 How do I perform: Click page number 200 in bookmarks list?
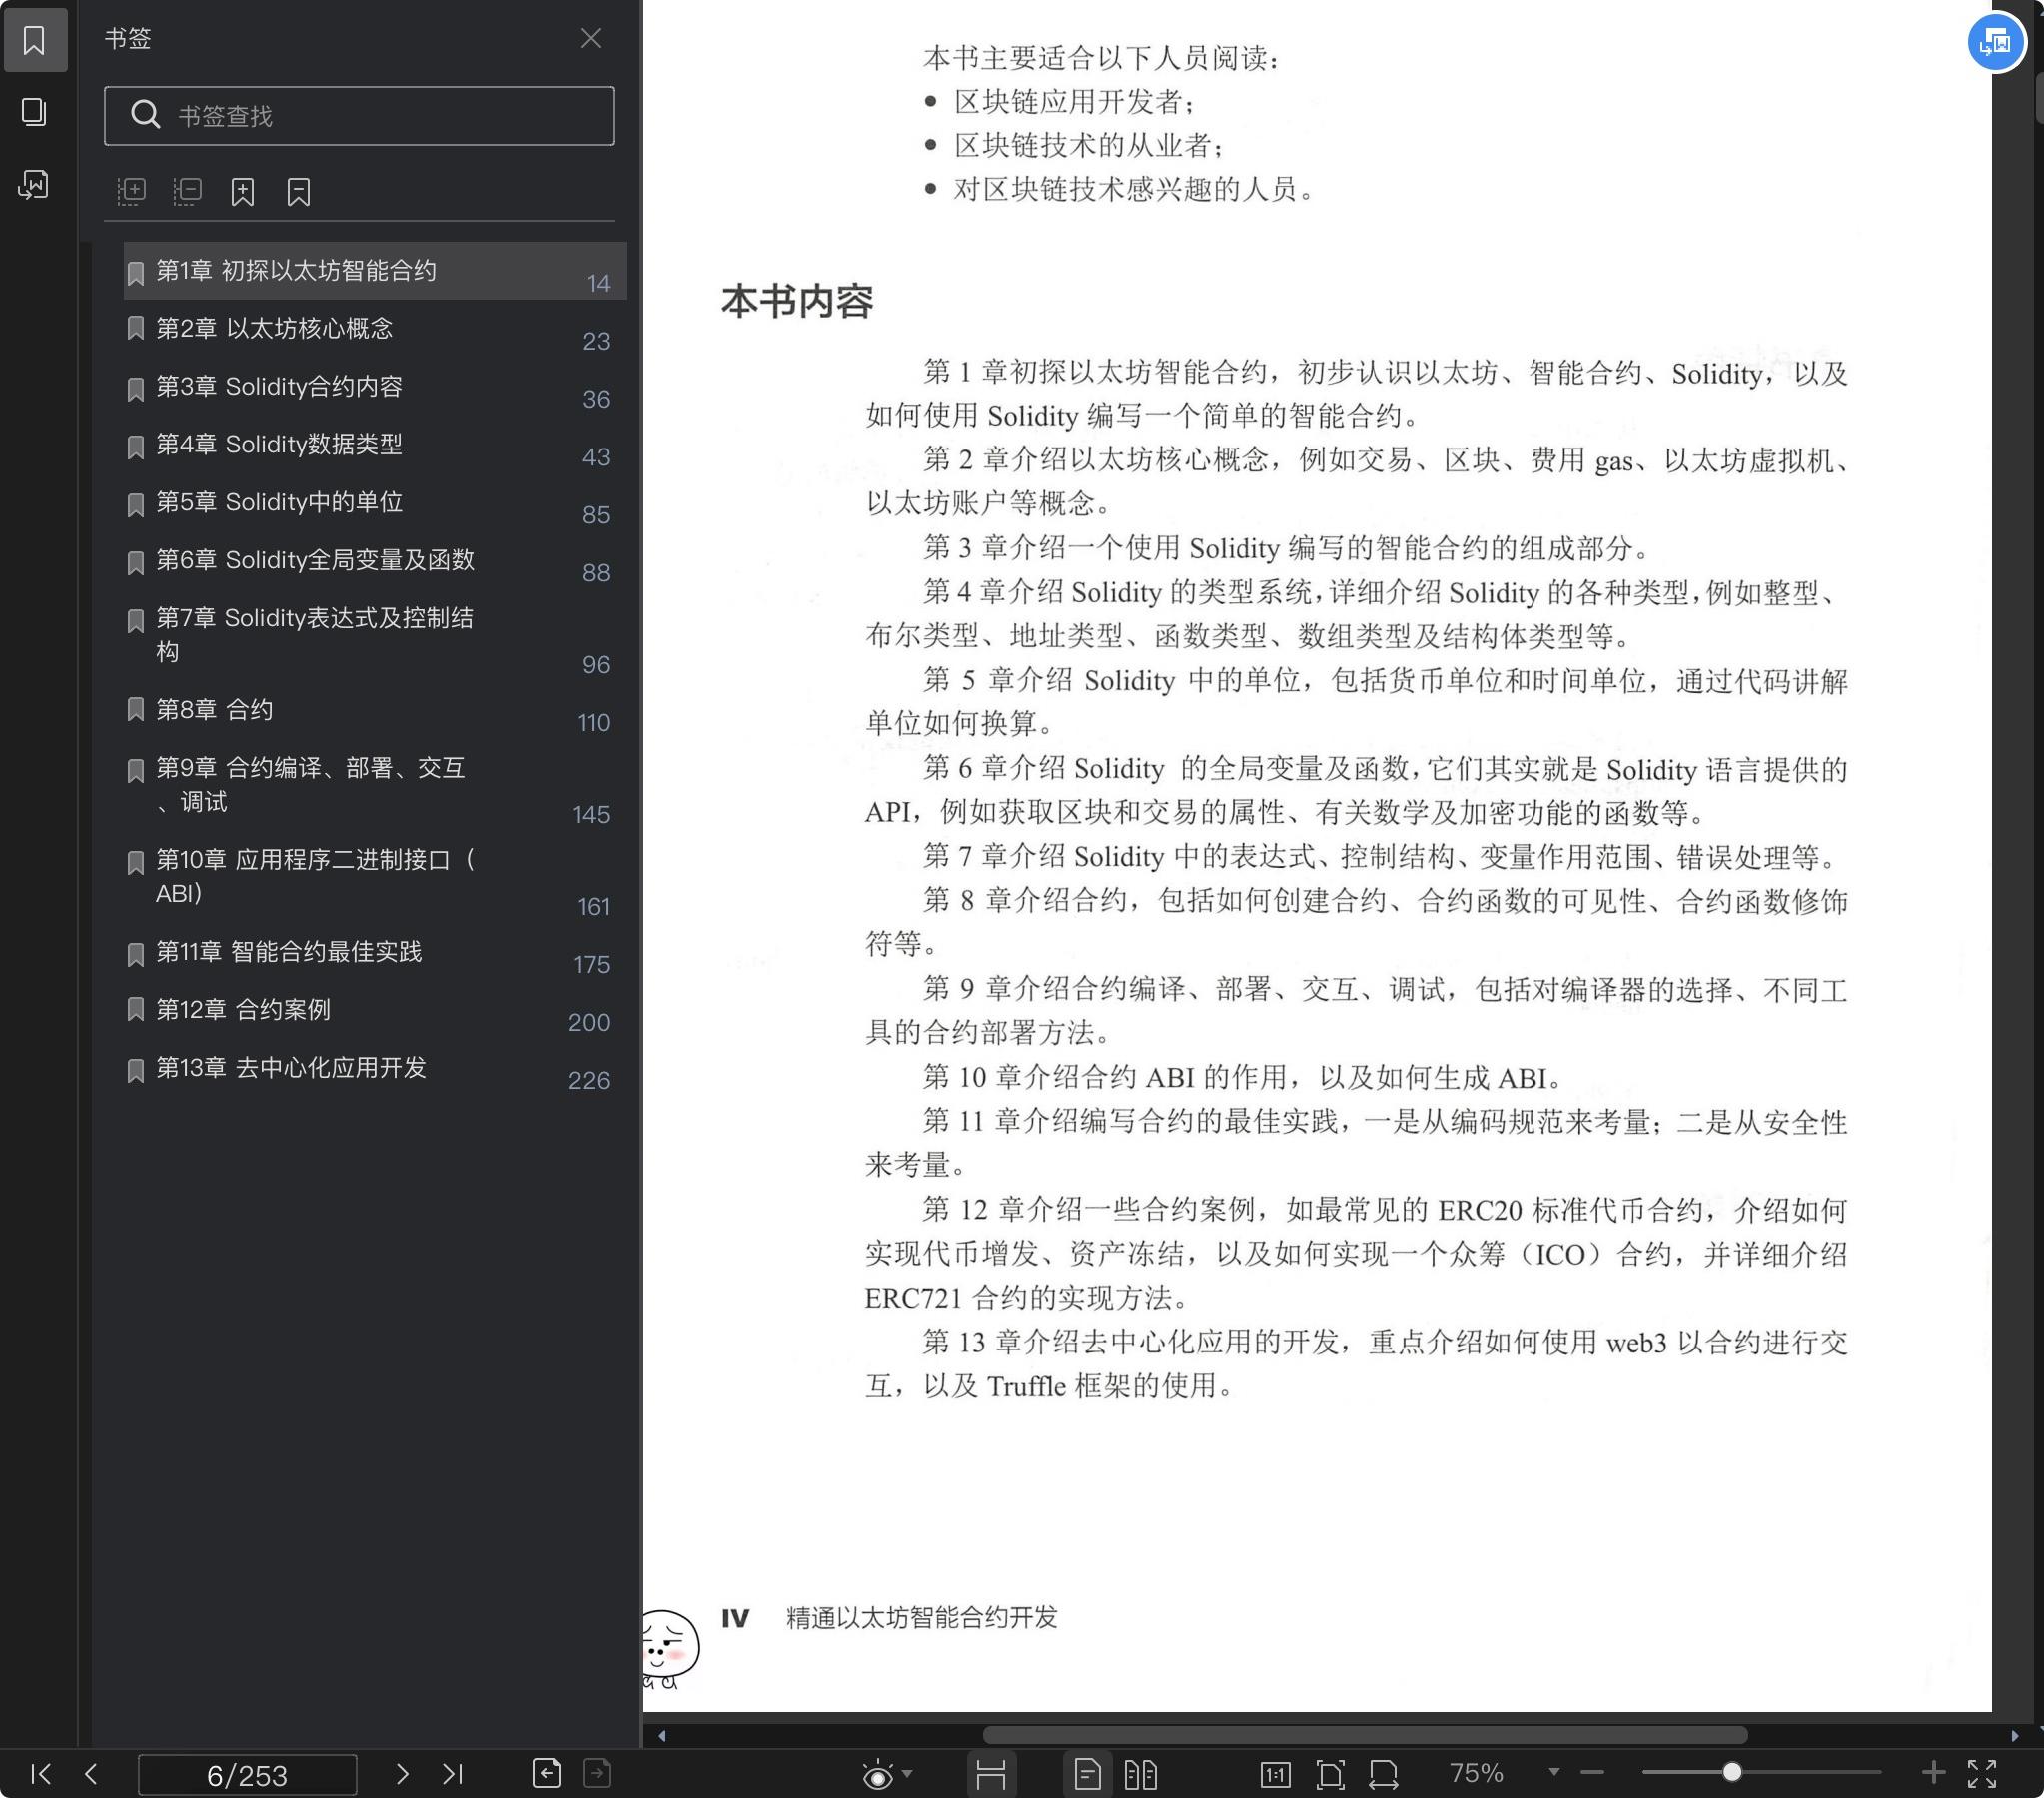[x=589, y=1023]
